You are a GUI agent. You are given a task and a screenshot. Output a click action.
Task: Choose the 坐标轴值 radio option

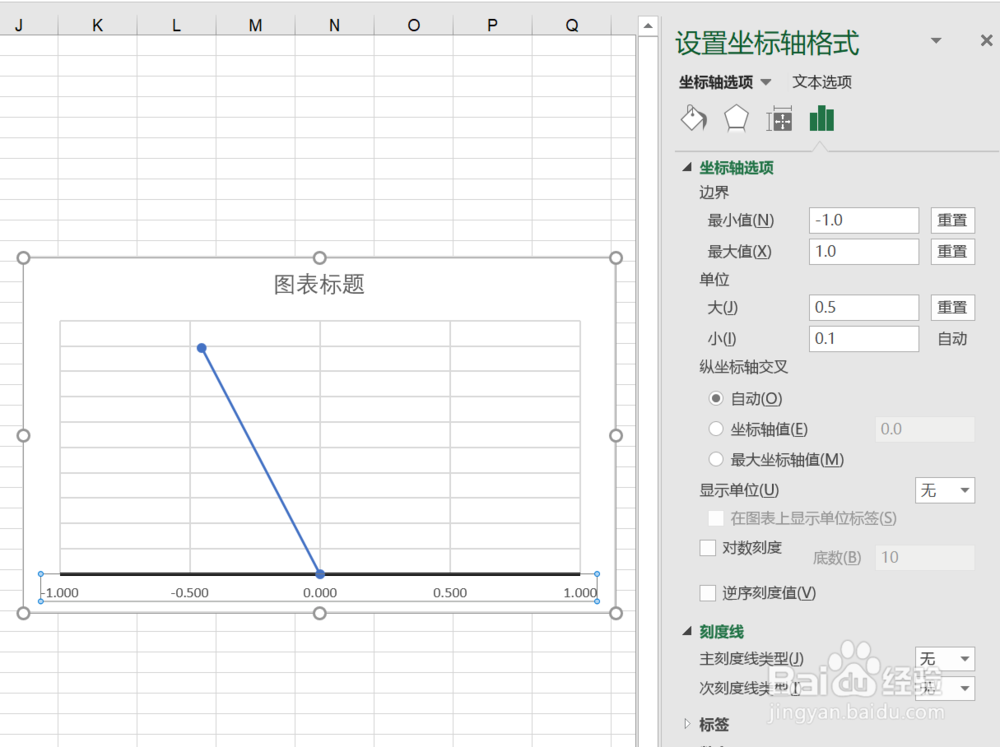[x=716, y=429]
